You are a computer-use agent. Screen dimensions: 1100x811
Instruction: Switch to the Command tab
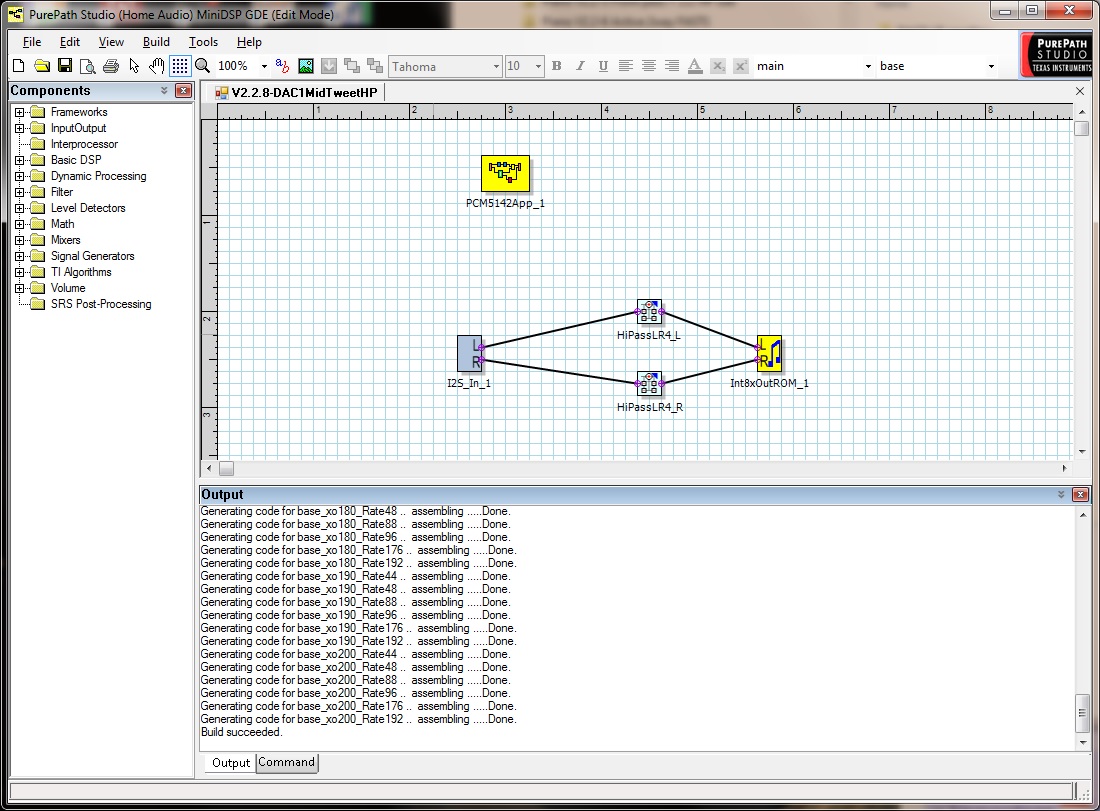[286, 763]
